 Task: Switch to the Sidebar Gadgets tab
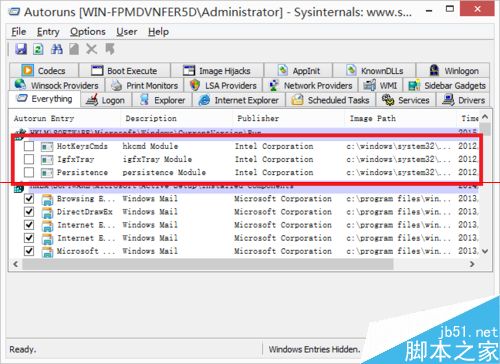tap(447, 85)
